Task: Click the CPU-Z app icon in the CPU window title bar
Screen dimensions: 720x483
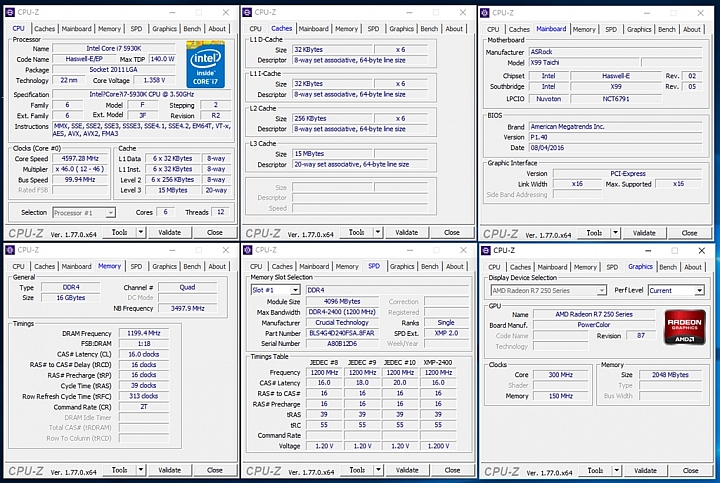Action: (x=10, y=12)
